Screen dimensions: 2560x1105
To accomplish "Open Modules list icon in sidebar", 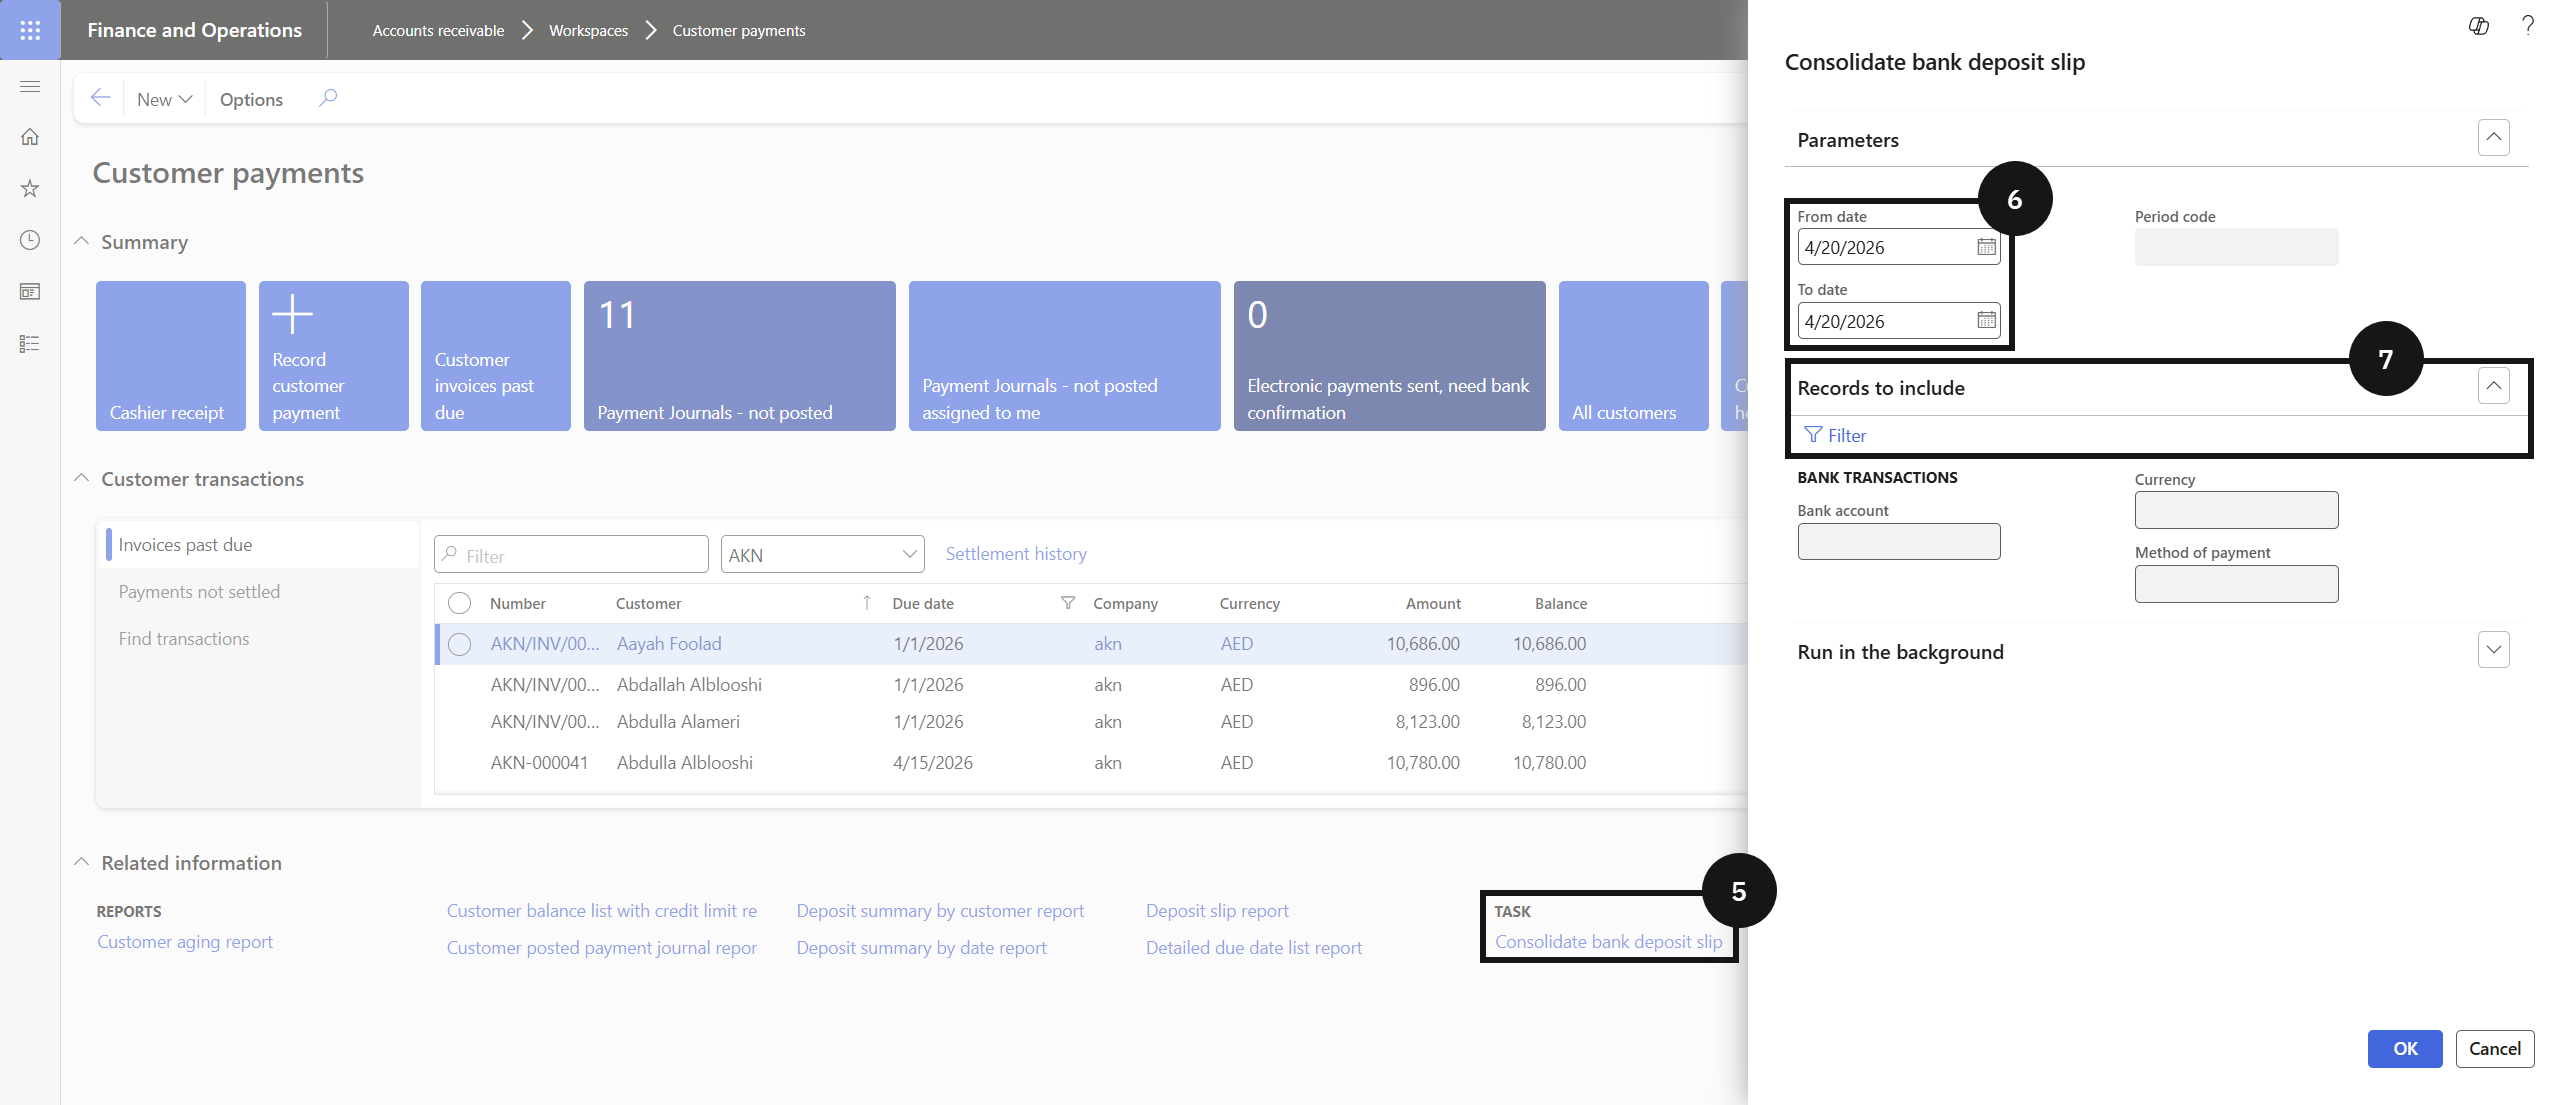I will 30,344.
